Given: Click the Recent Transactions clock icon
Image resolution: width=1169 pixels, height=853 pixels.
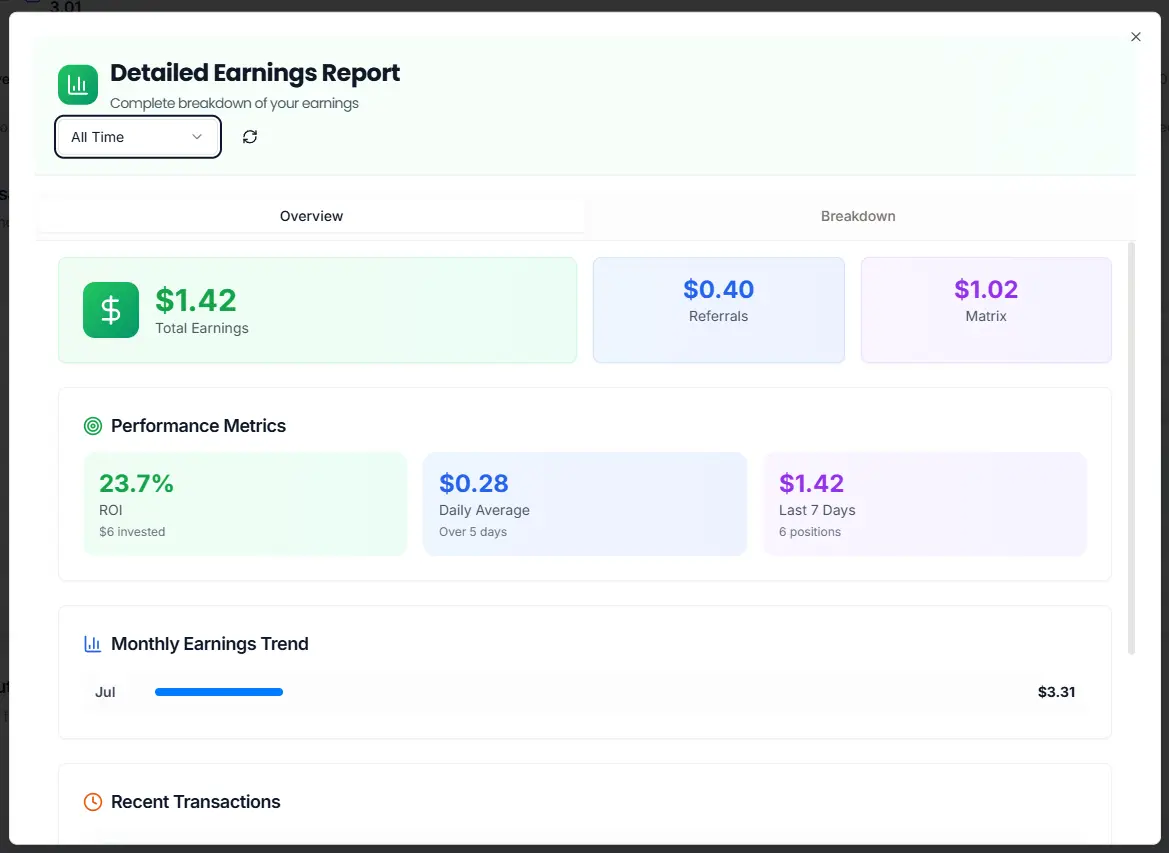Looking at the screenshot, I should 92,802.
